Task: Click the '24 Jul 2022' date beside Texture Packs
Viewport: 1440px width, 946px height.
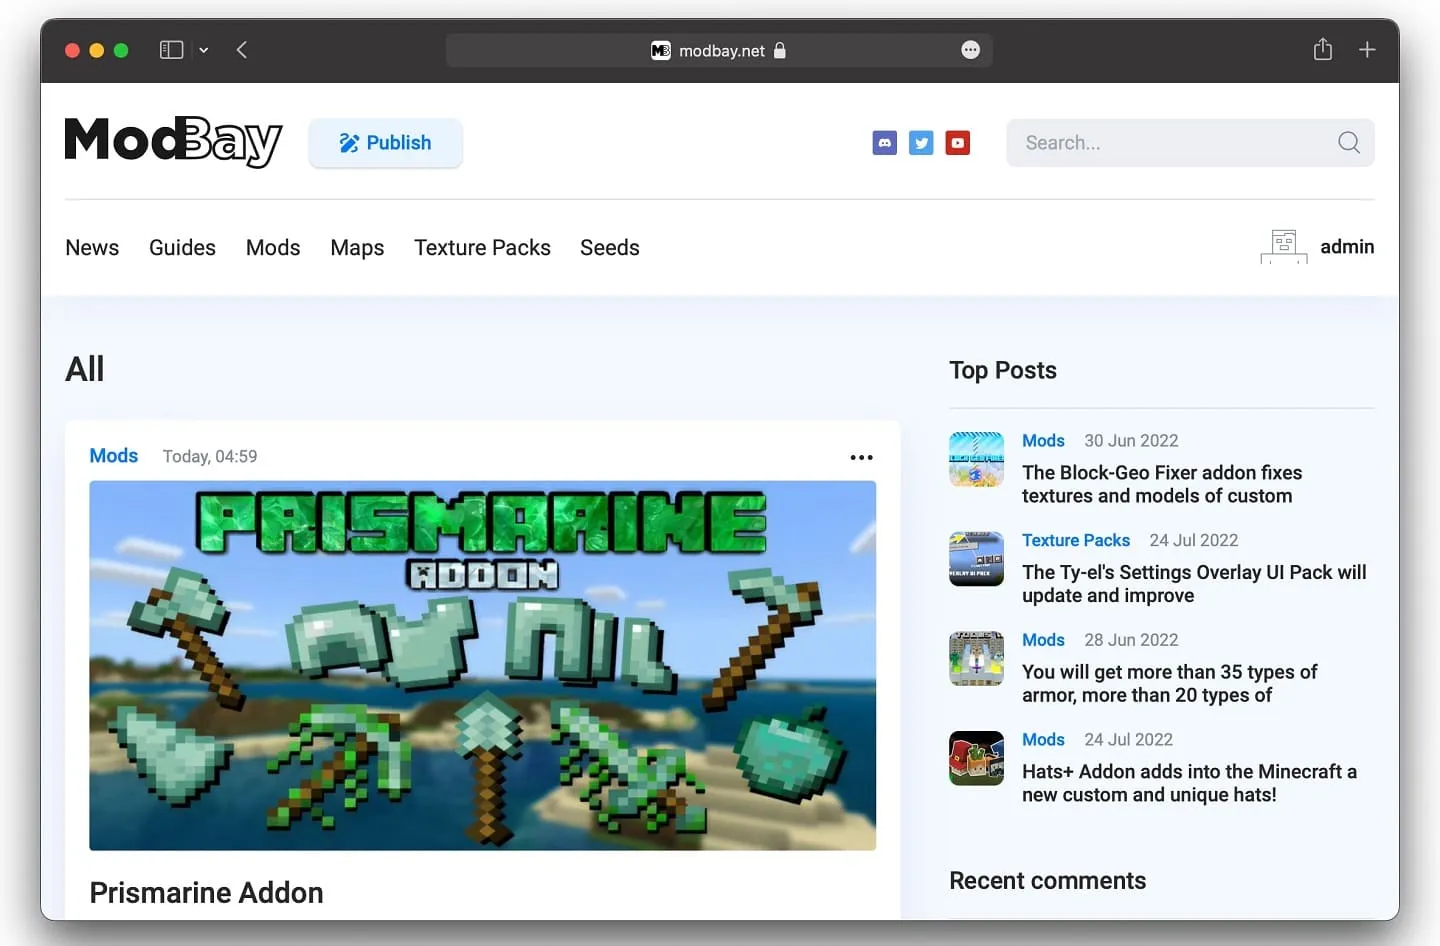Action: click(1194, 540)
